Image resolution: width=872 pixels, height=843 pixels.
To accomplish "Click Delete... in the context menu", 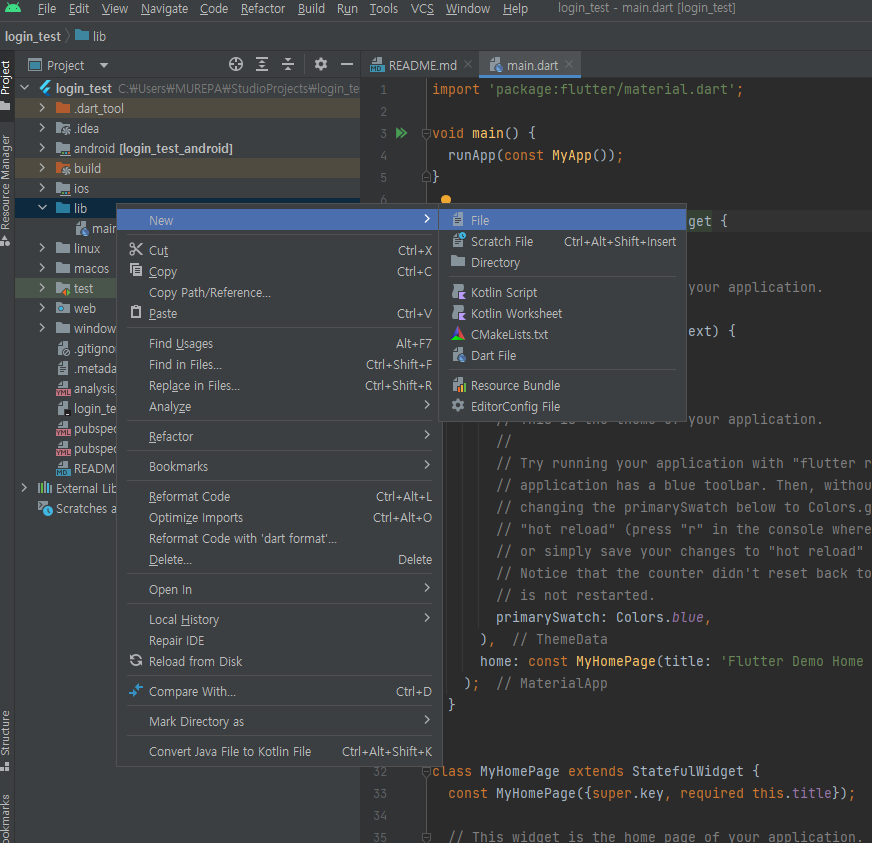I will pyautogui.click(x=280, y=559).
